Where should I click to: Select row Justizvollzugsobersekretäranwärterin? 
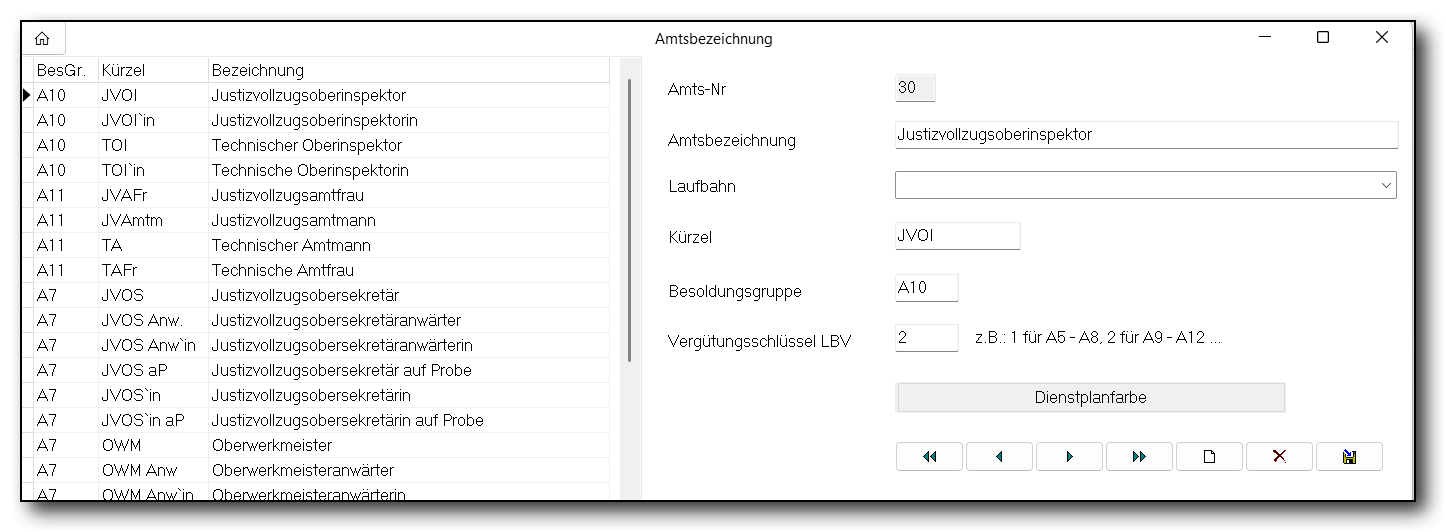click(320, 345)
